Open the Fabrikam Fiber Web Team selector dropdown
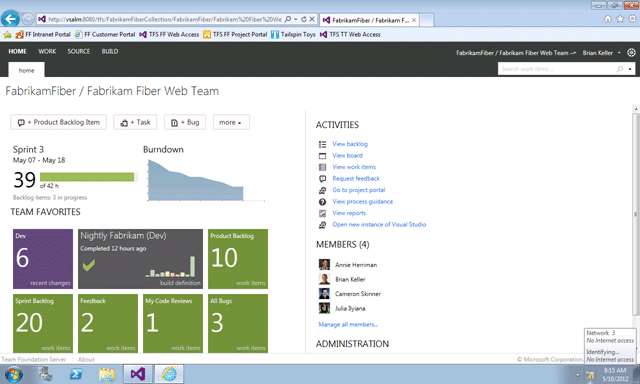 click(516, 53)
